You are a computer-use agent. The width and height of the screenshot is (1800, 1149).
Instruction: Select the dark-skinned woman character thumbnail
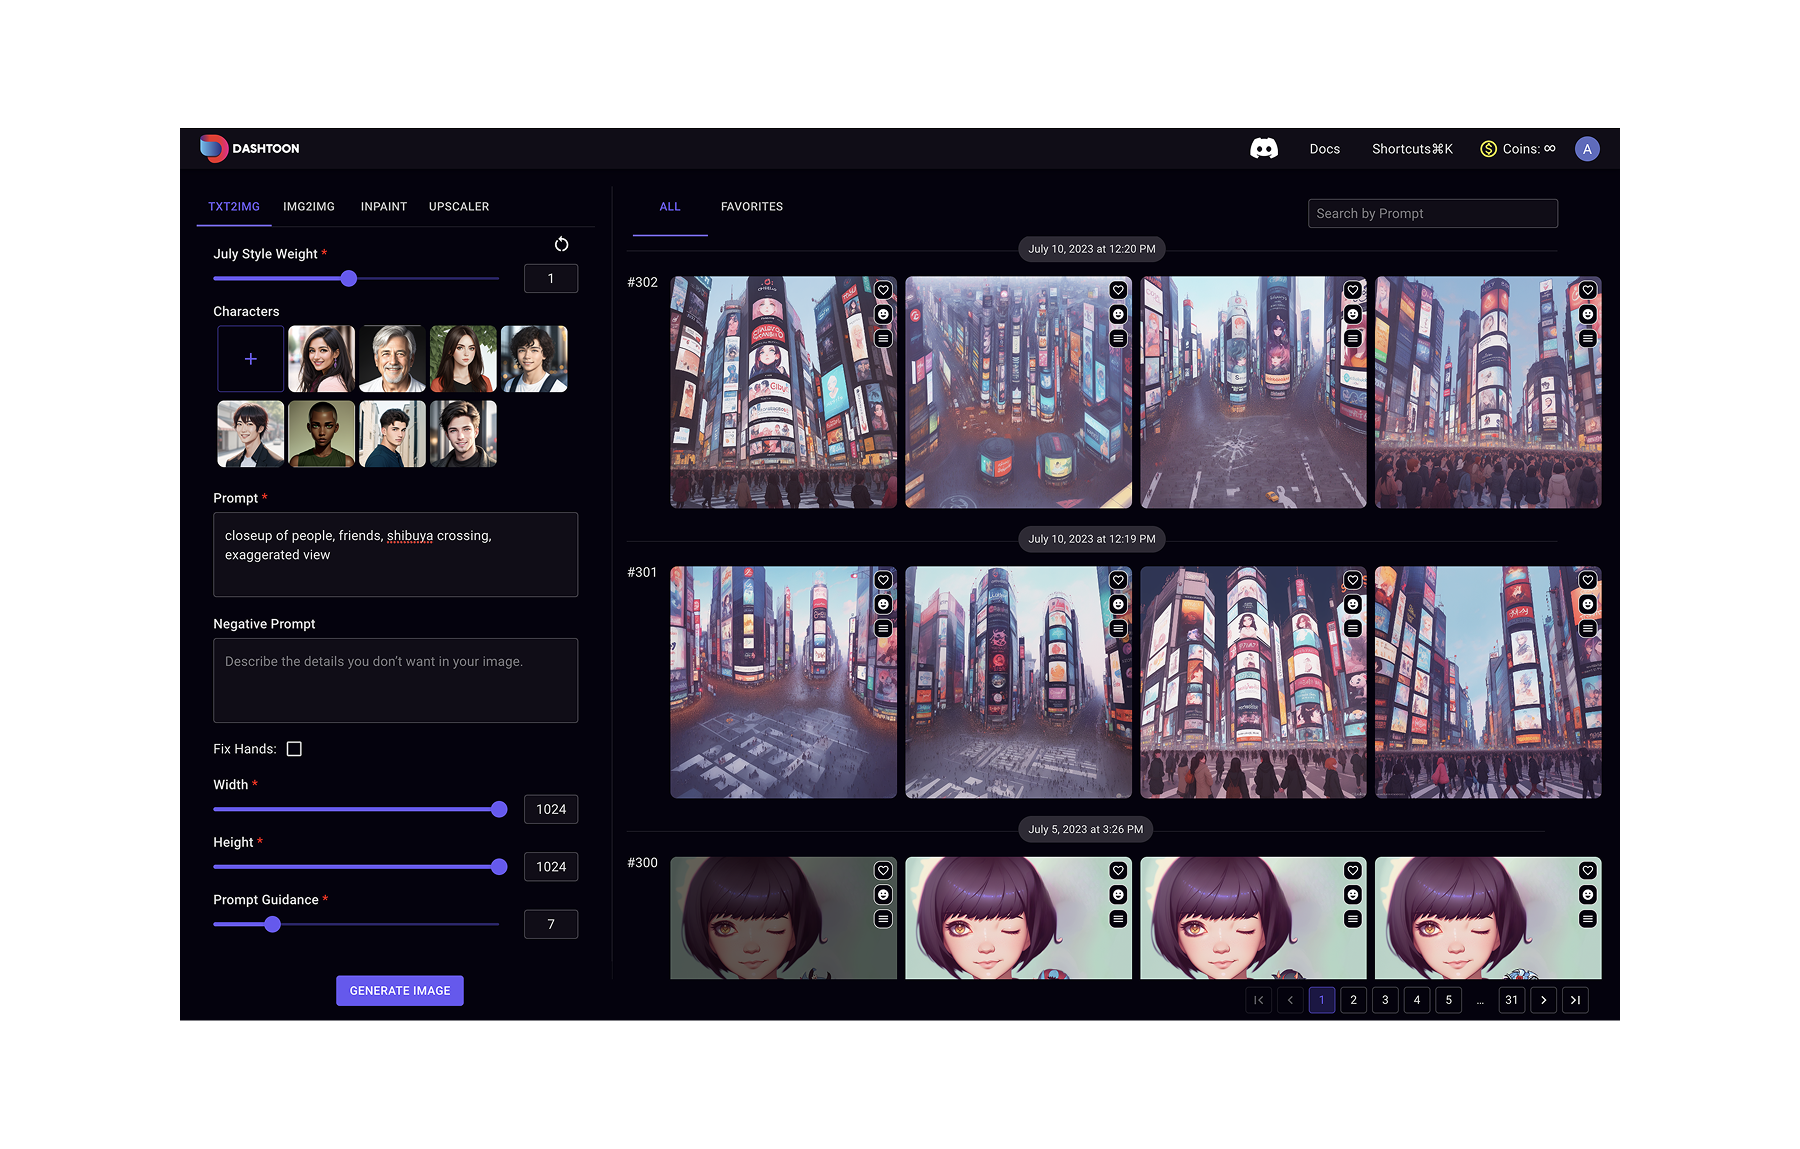tap(322, 434)
